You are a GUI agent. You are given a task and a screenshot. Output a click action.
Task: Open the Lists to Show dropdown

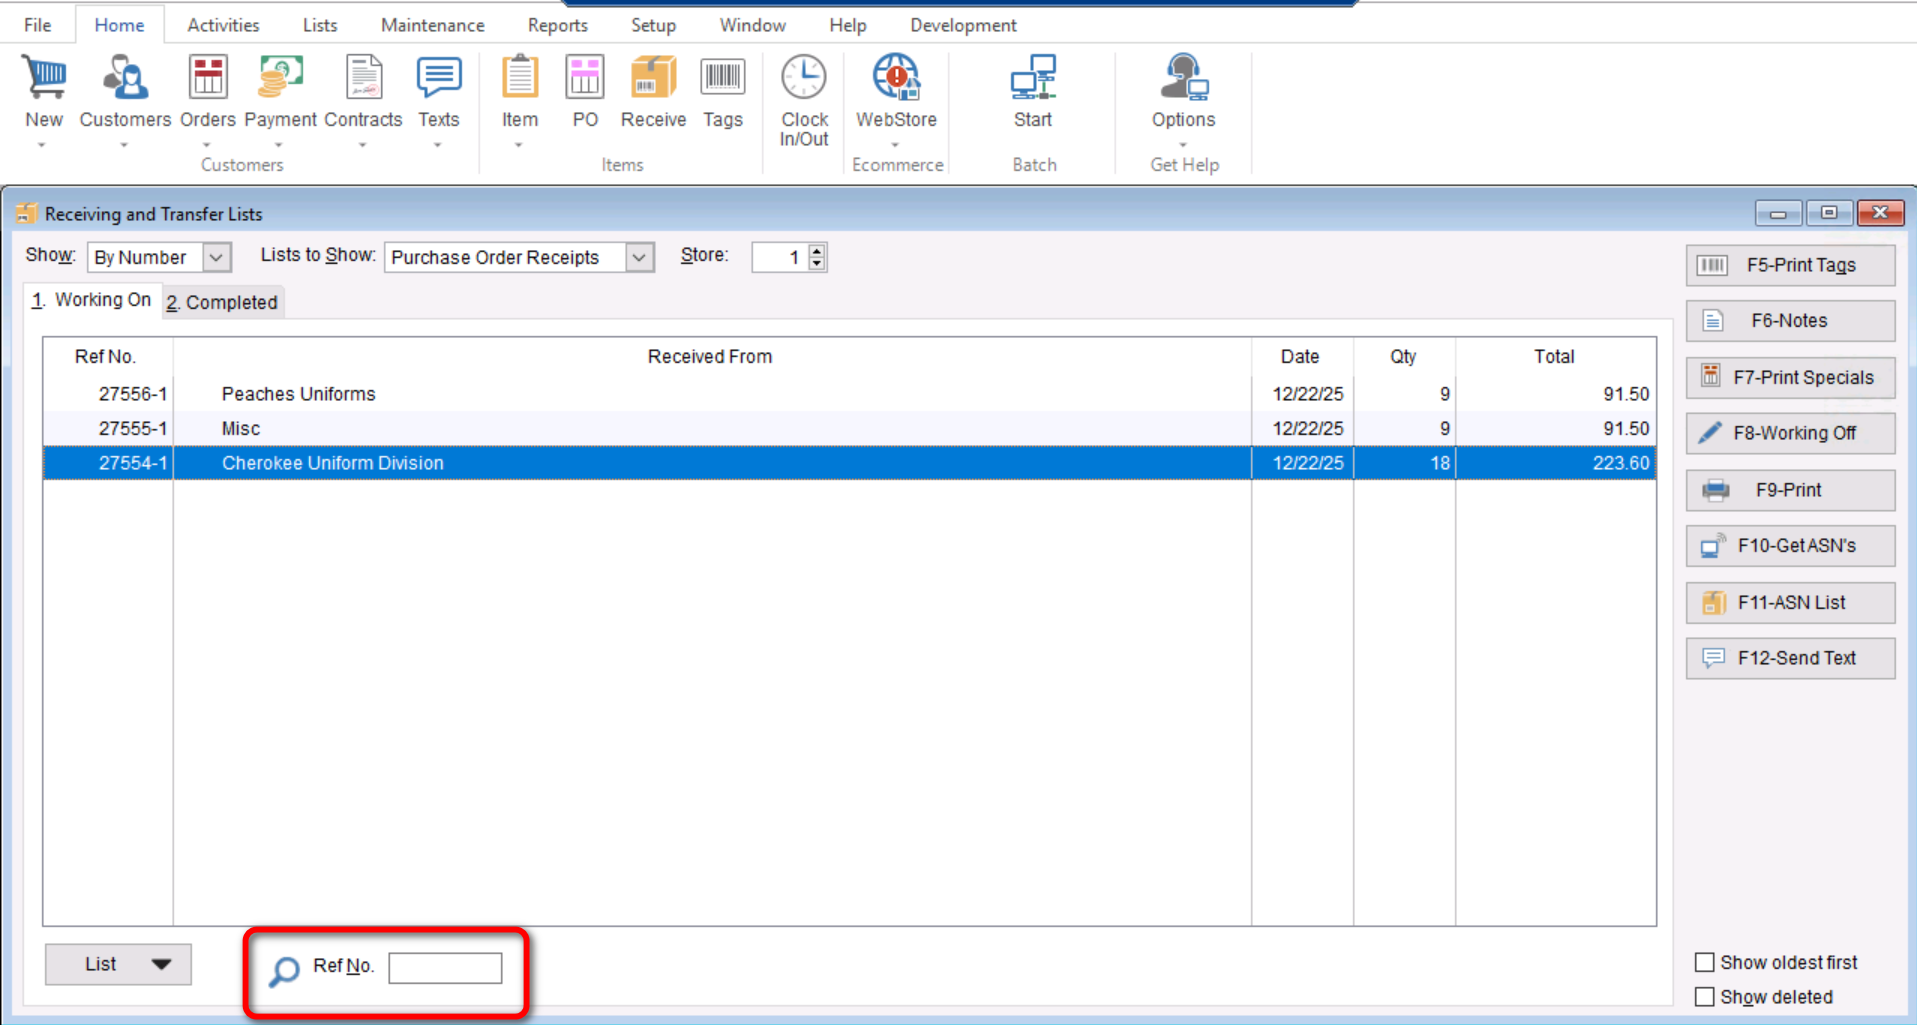[639, 257]
